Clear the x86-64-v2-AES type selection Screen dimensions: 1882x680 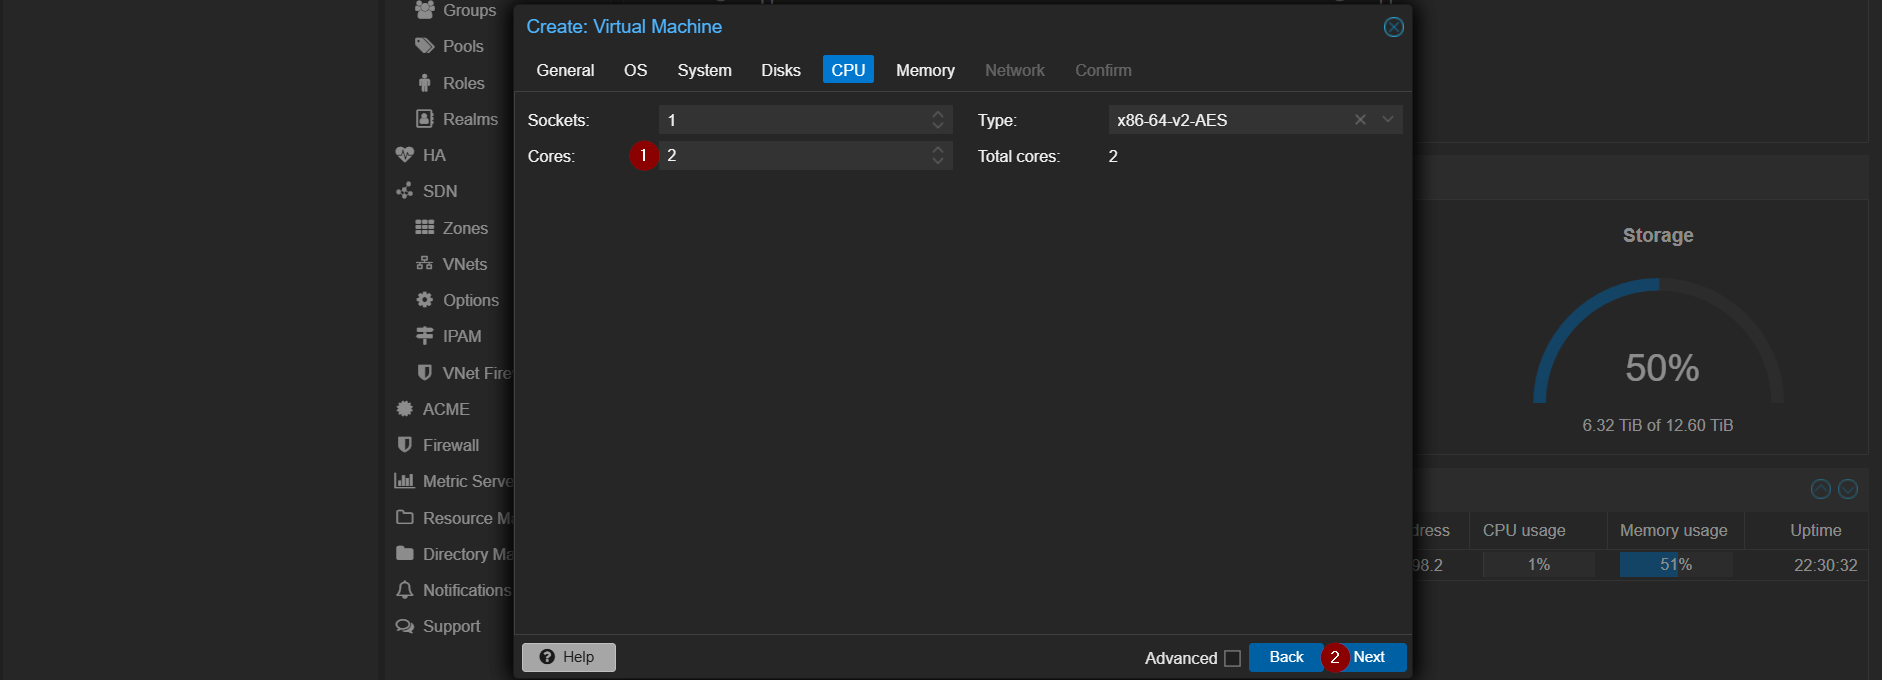tap(1360, 120)
